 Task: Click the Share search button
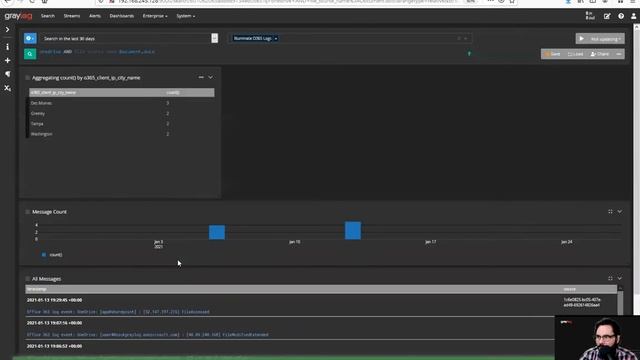[x=600, y=54]
